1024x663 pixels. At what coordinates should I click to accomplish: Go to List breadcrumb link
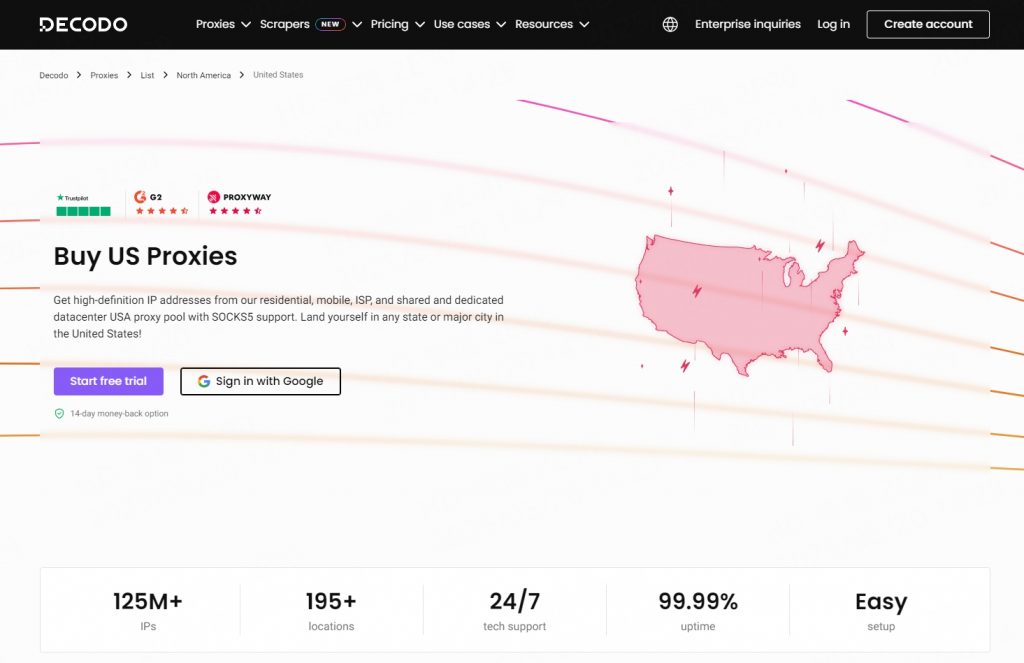[148, 75]
